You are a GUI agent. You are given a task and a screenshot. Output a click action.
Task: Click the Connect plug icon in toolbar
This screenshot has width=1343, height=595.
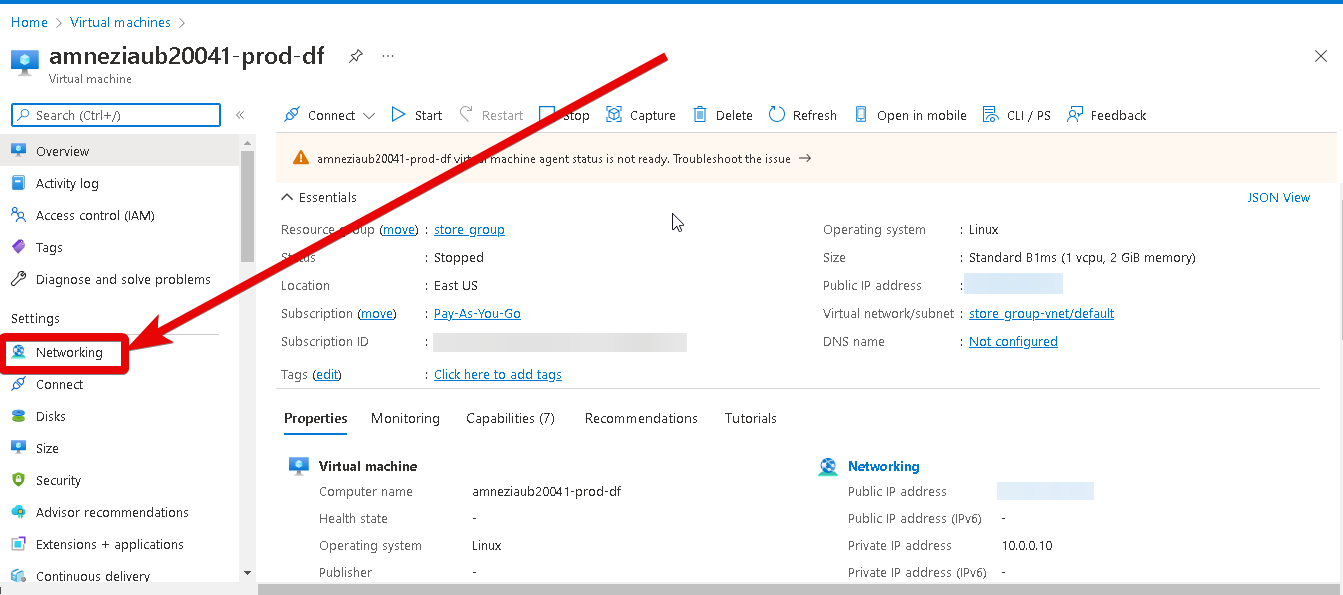pos(292,115)
